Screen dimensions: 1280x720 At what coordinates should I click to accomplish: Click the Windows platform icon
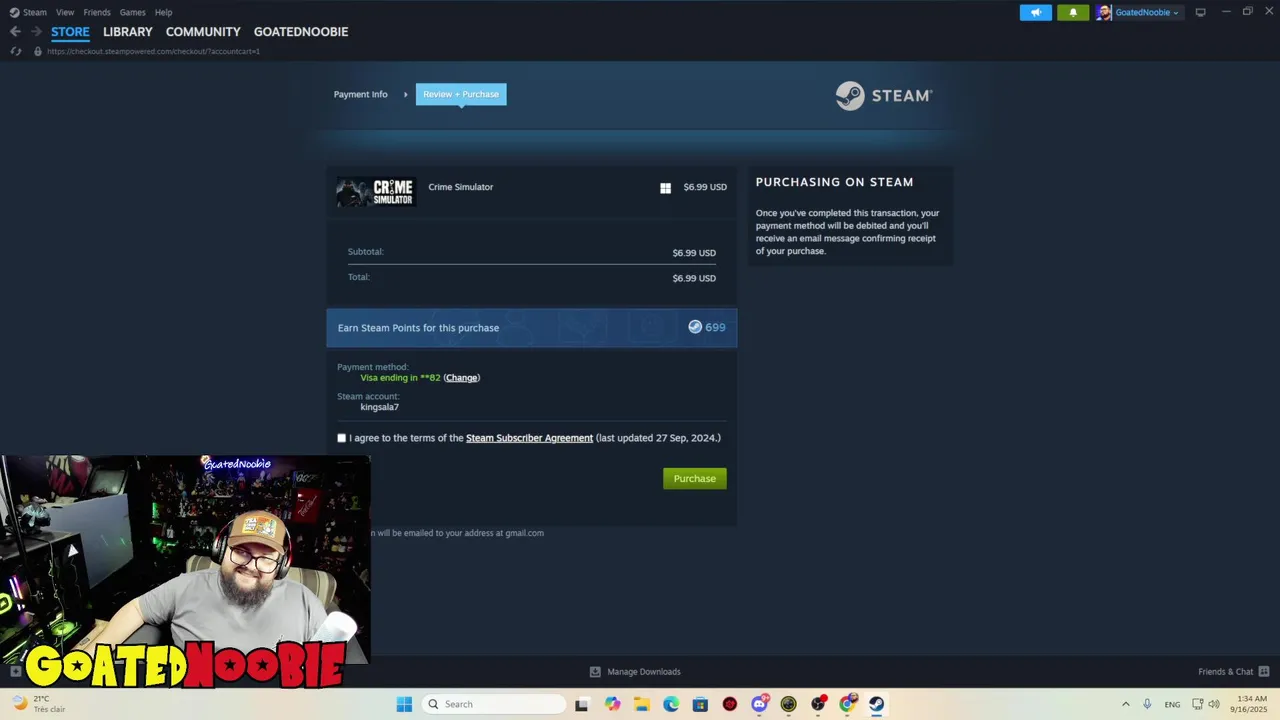pos(665,188)
